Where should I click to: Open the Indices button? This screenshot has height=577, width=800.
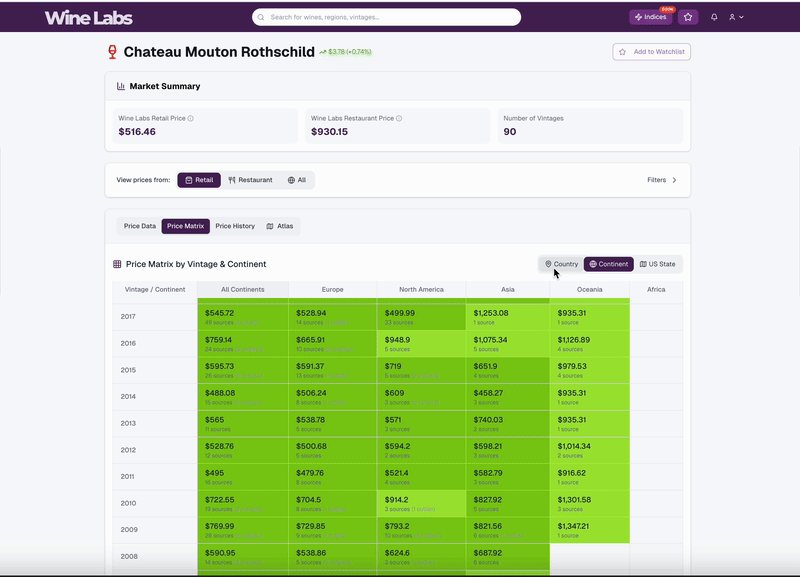pos(651,17)
